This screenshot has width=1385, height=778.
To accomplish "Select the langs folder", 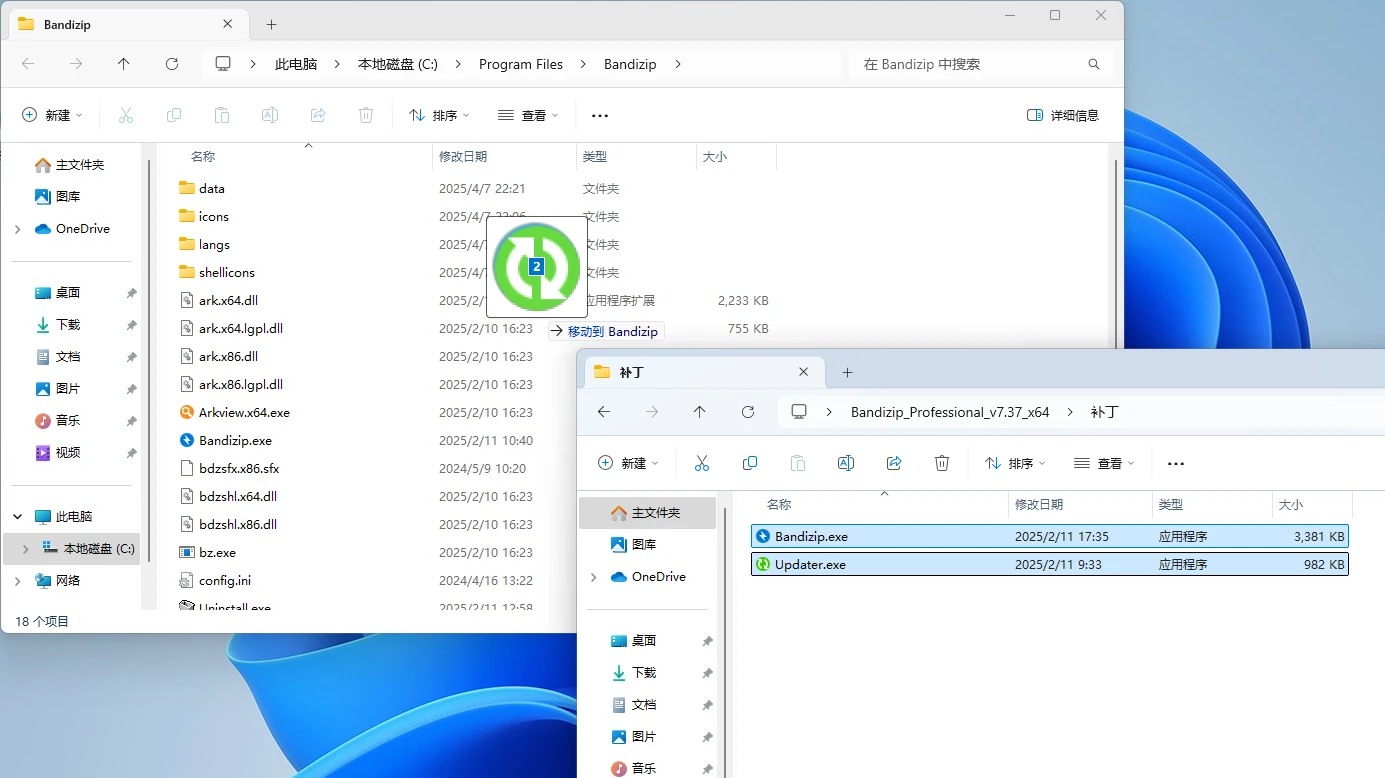I will (x=214, y=245).
